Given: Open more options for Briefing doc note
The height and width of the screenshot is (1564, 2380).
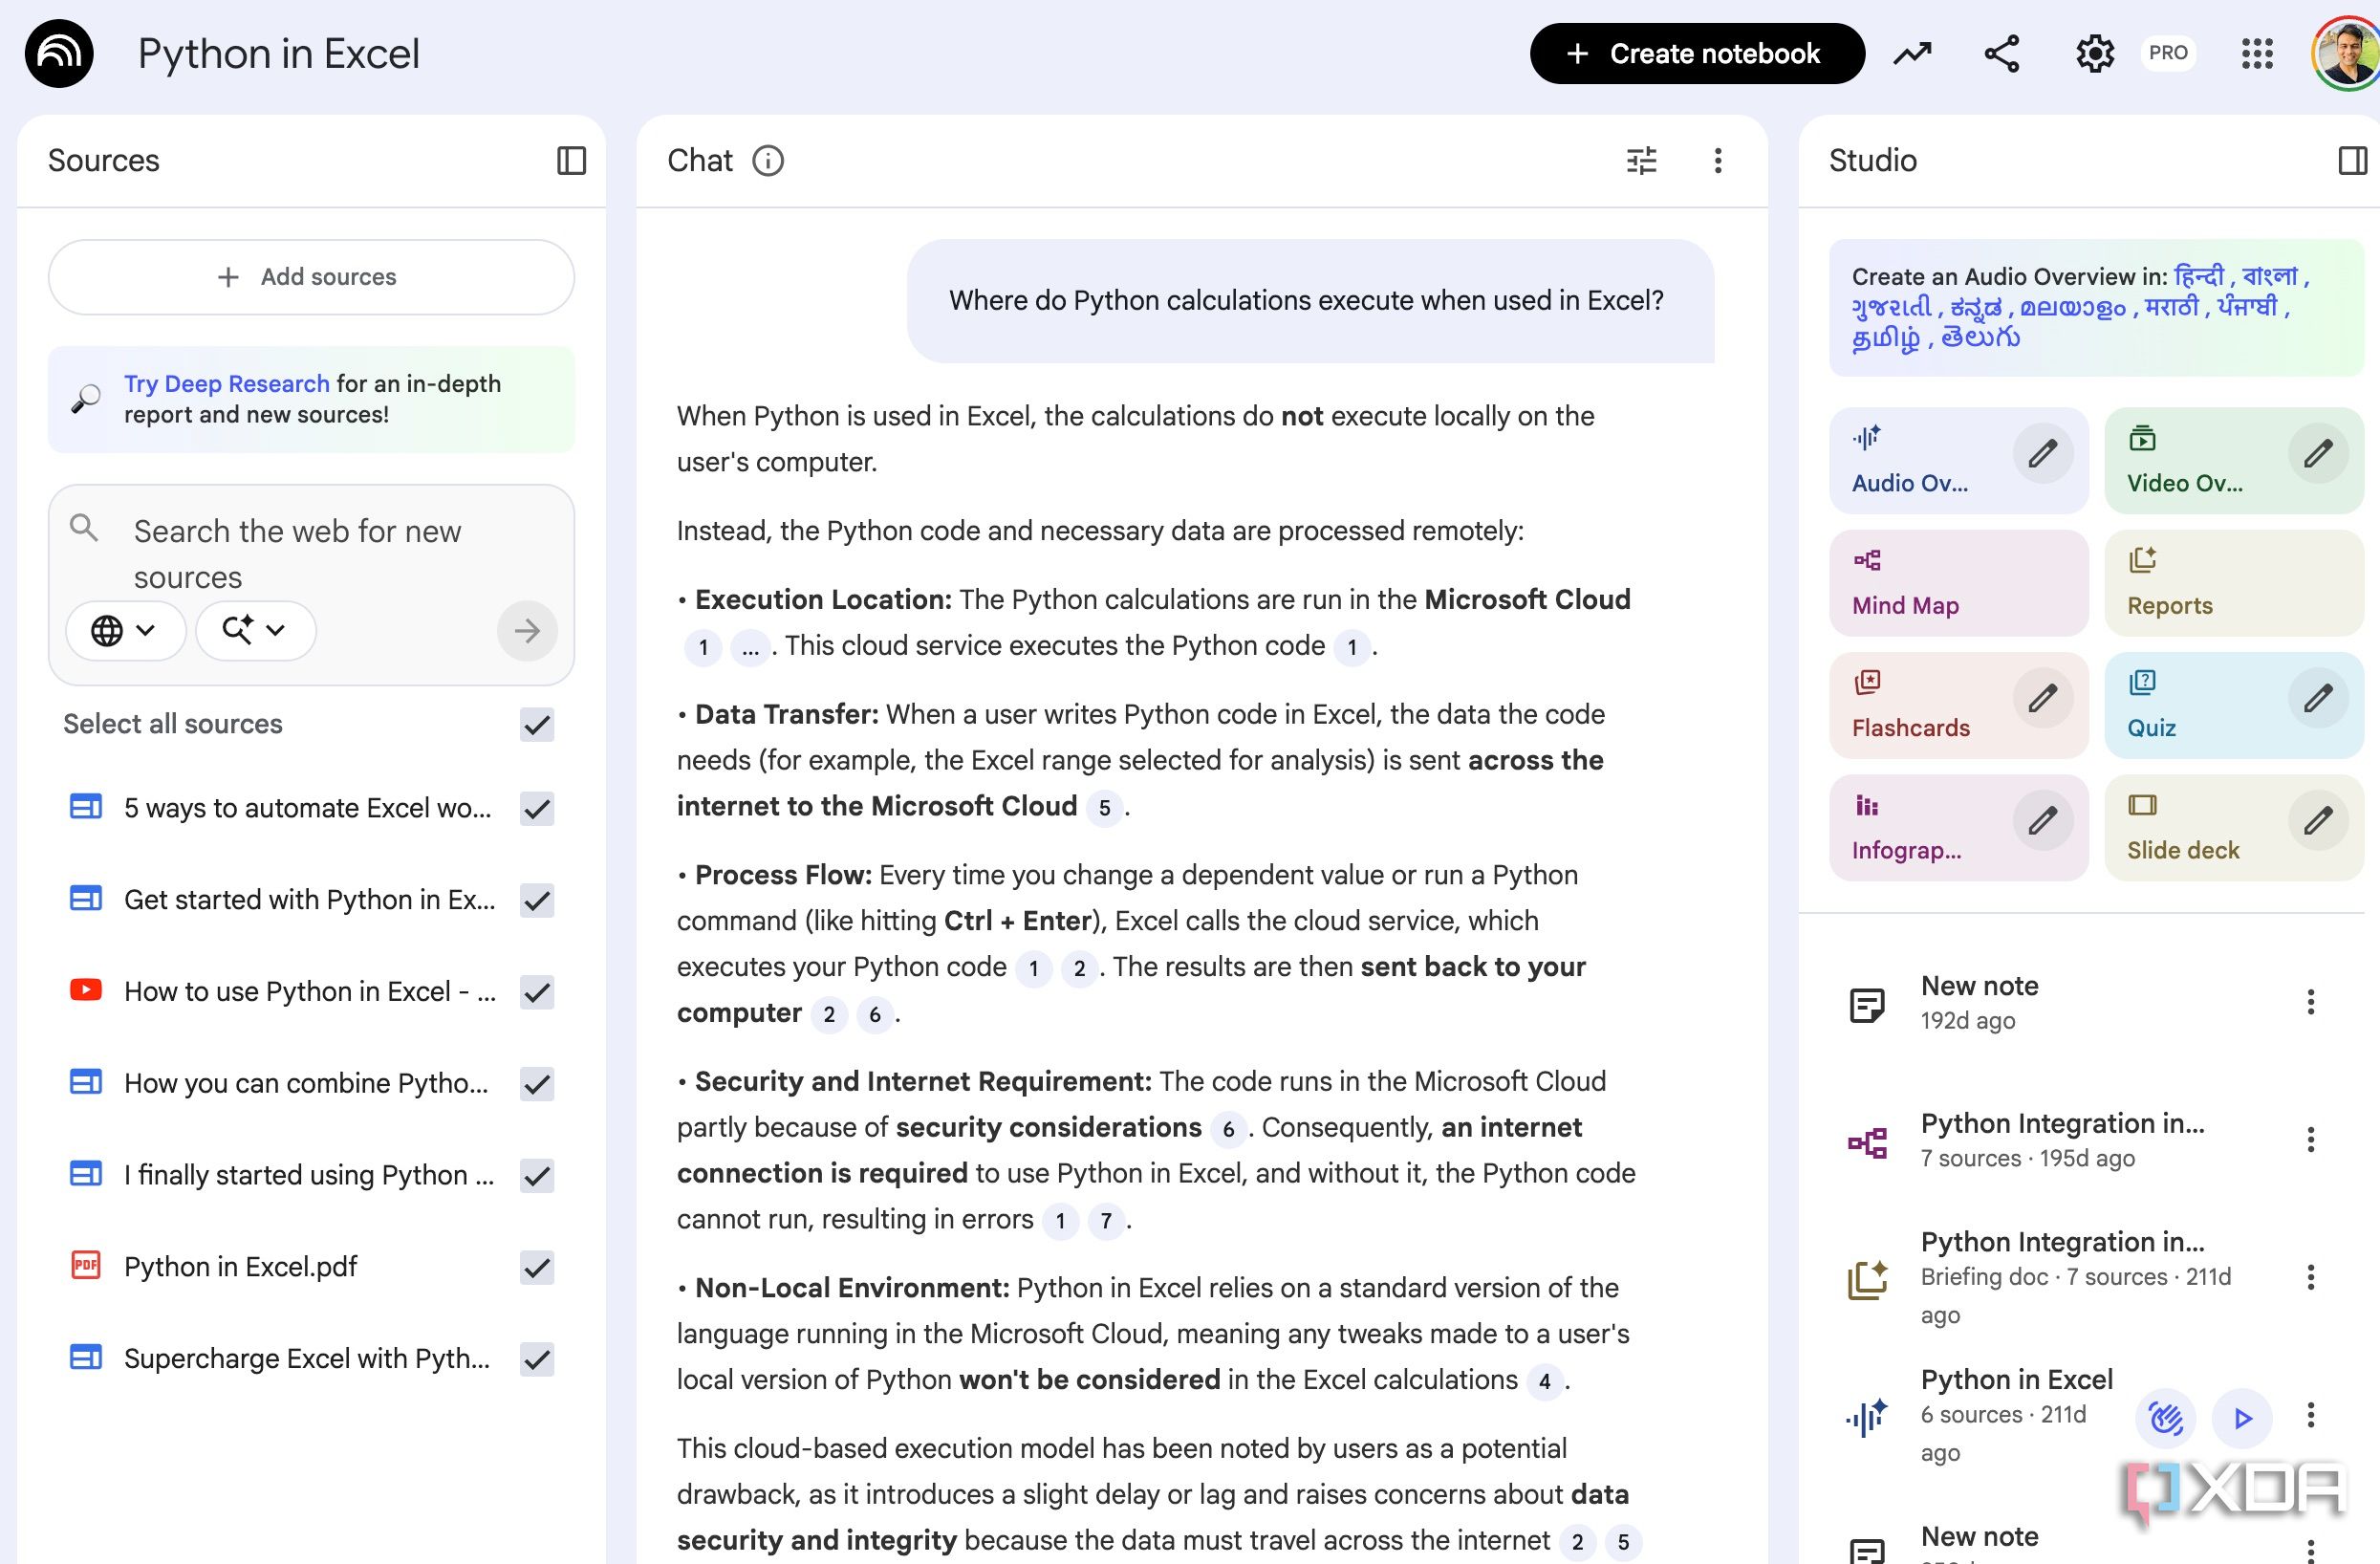Looking at the screenshot, I should pyautogui.click(x=2310, y=1277).
